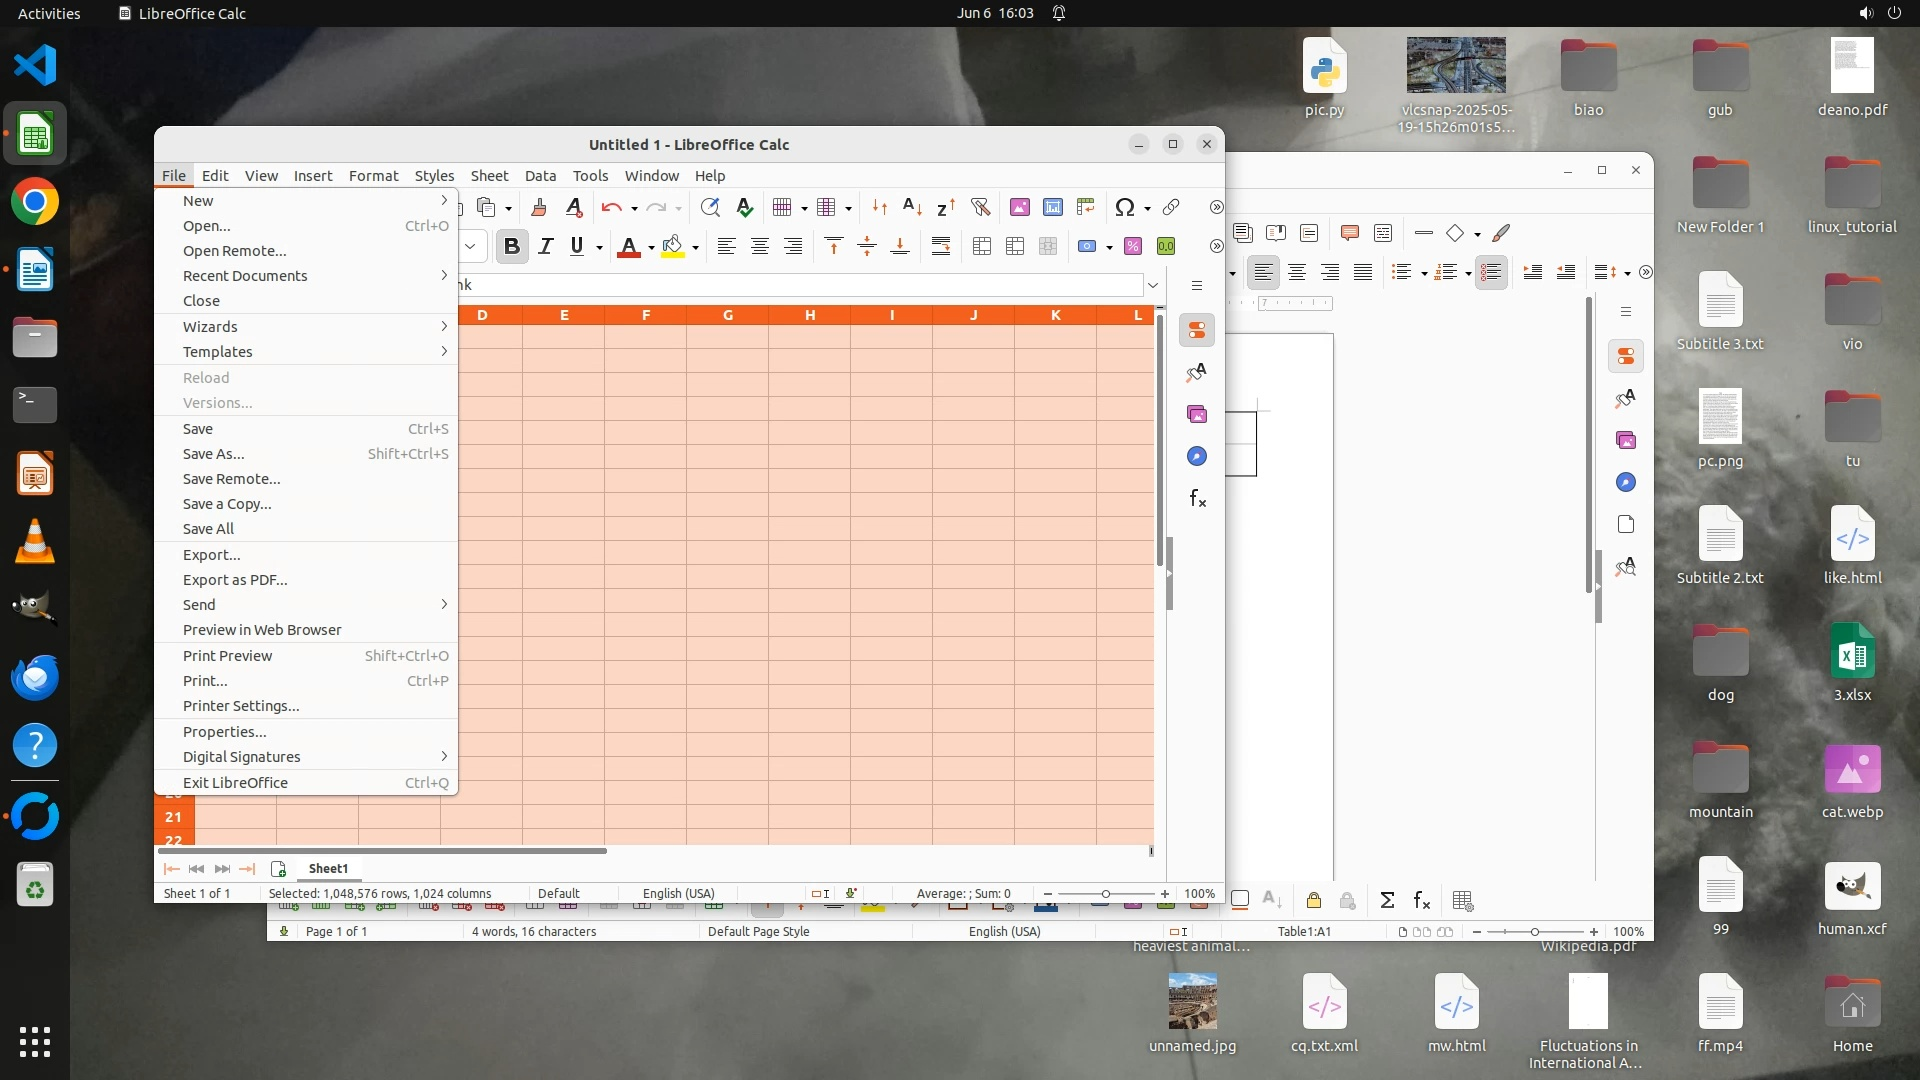Click the Sheet1 tab
Screen dimensions: 1920x1080
(x=328, y=869)
